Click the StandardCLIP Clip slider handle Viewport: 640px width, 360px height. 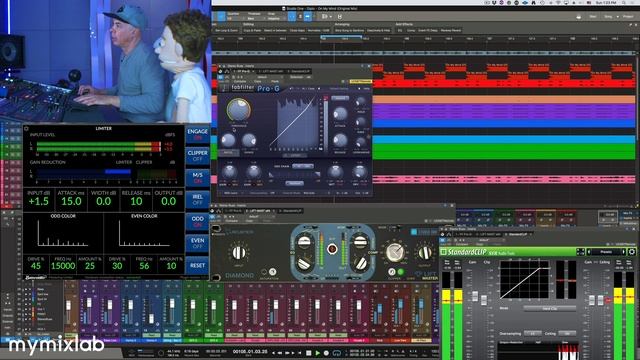tap(484, 300)
